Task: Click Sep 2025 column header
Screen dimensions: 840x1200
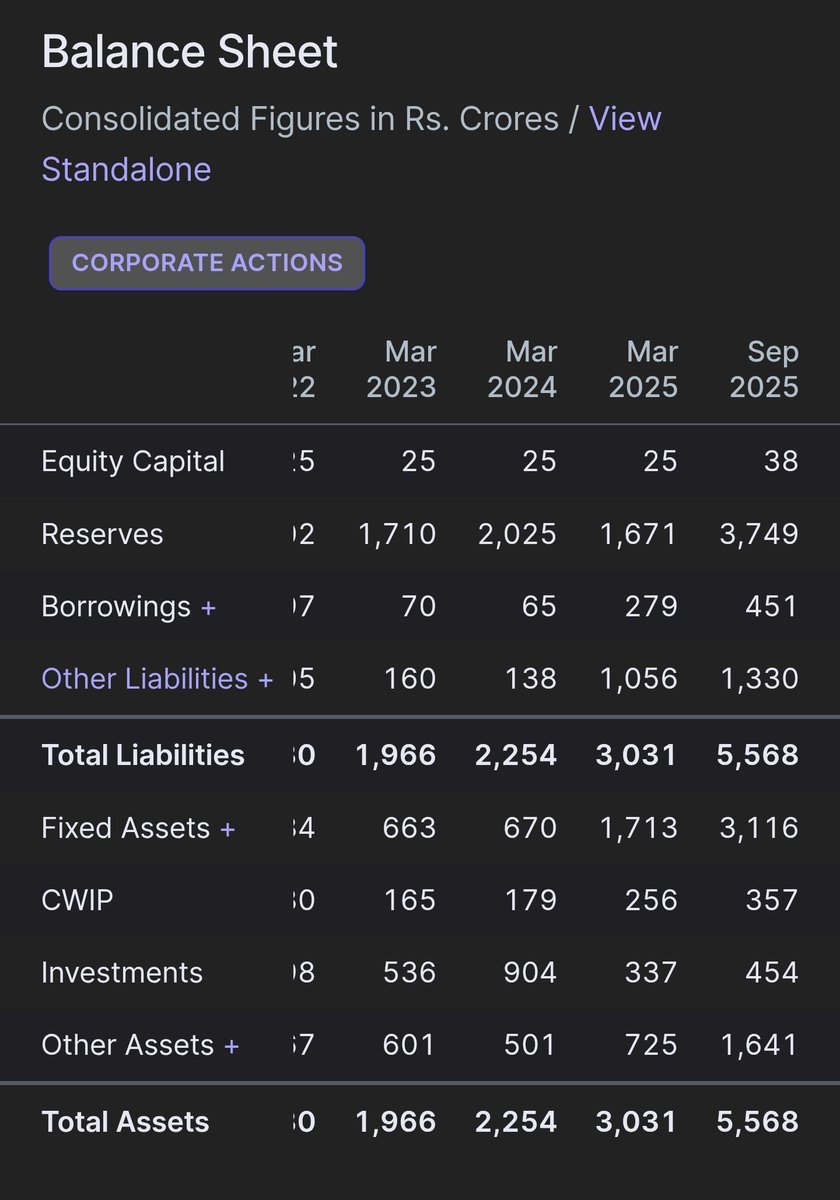Action: (x=764, y=369)
